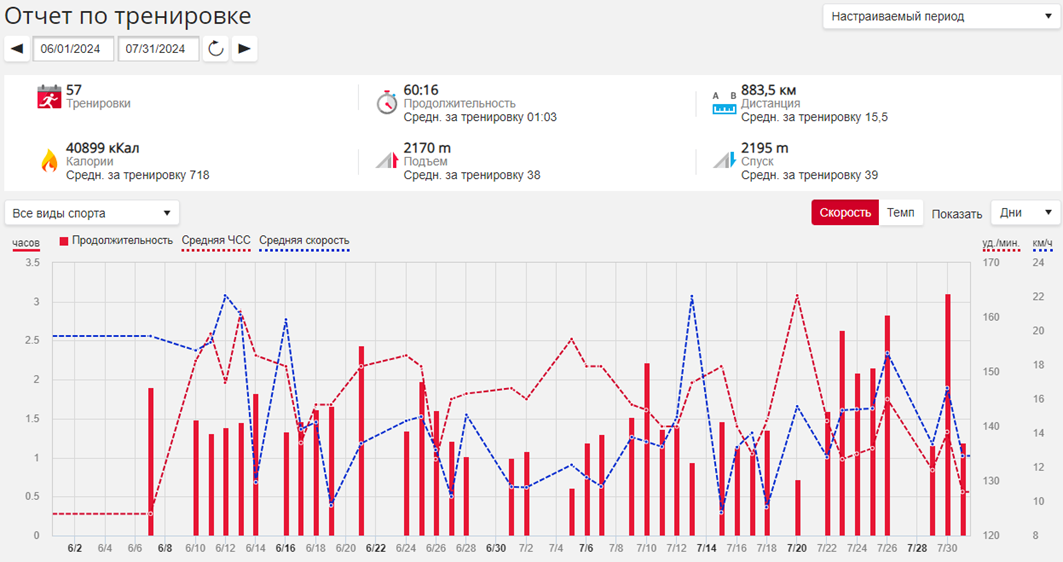
Task: Edit the start date field 06/01/2024
Action: tap(73, 49)
